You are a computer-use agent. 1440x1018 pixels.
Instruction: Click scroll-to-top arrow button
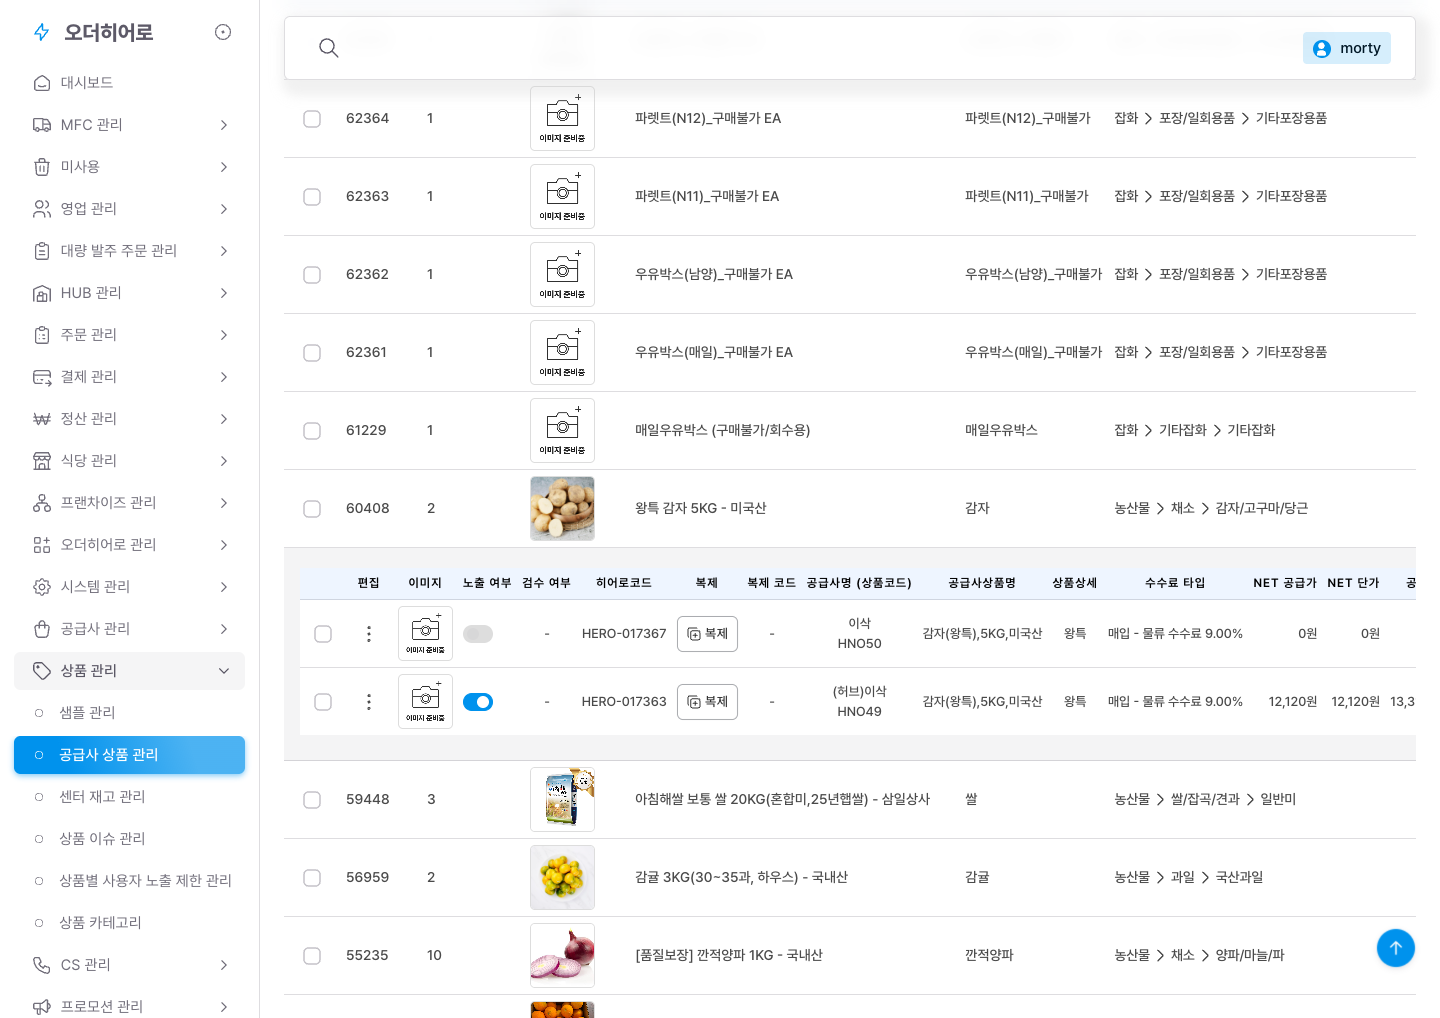[1395, 948]
